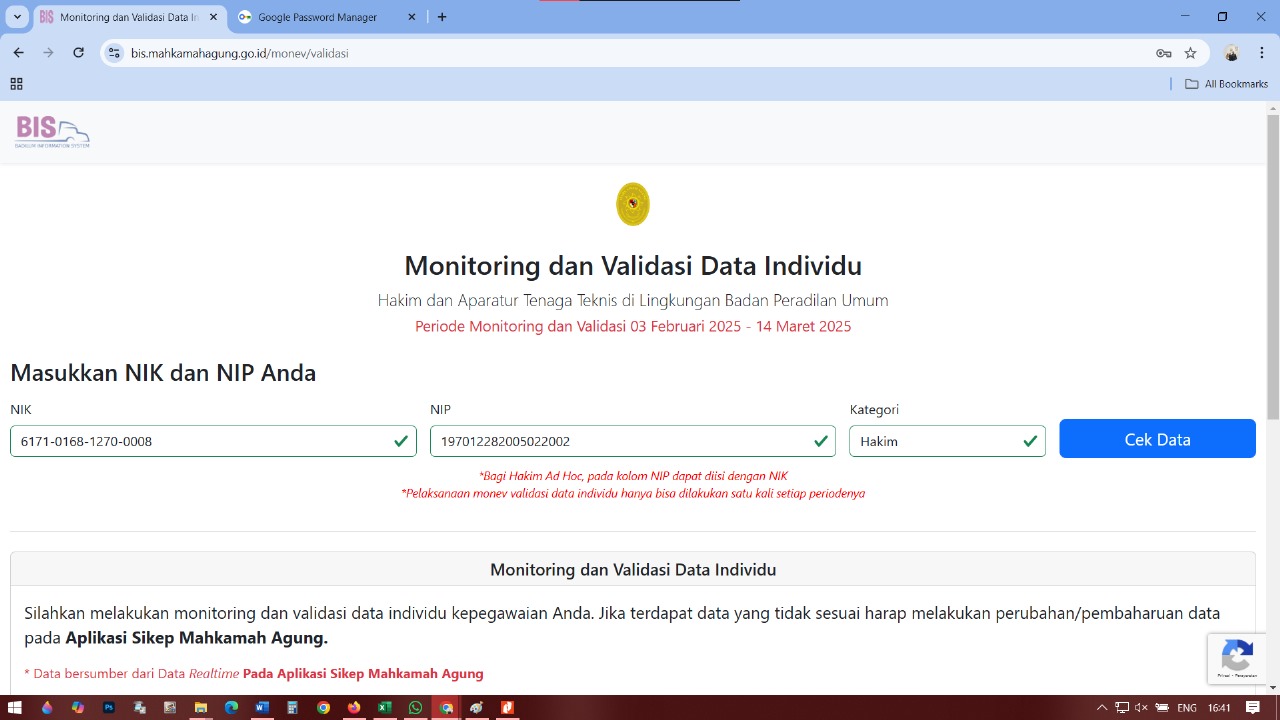Open the All Bookmarks folder
Viewport: 1280px width, 720px height.
pos(1226,84)
